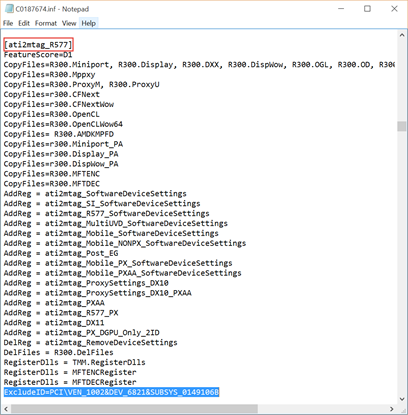
Task: Open the File menu
Action: 8,23
